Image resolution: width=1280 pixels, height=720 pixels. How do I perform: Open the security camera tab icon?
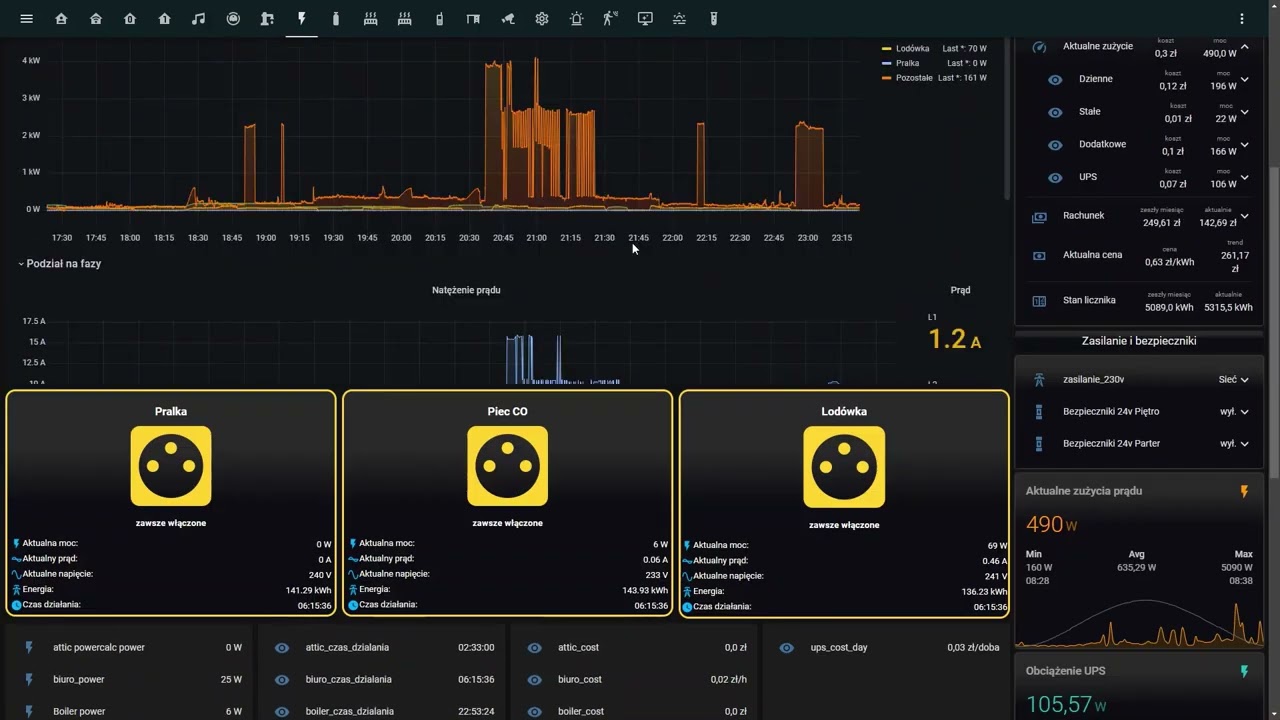pyautogui.click(x=507, y=19)
